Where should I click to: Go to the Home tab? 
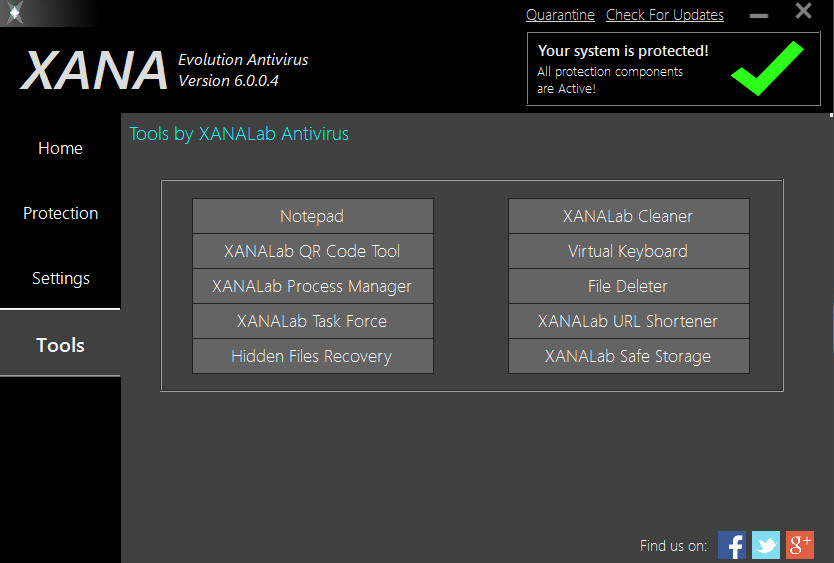[x=60, y=148]
